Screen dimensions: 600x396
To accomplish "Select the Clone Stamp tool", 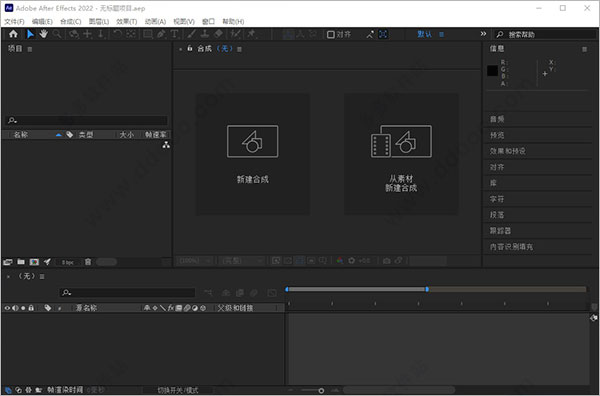I will pyautogui.click(x=205, y=34).
